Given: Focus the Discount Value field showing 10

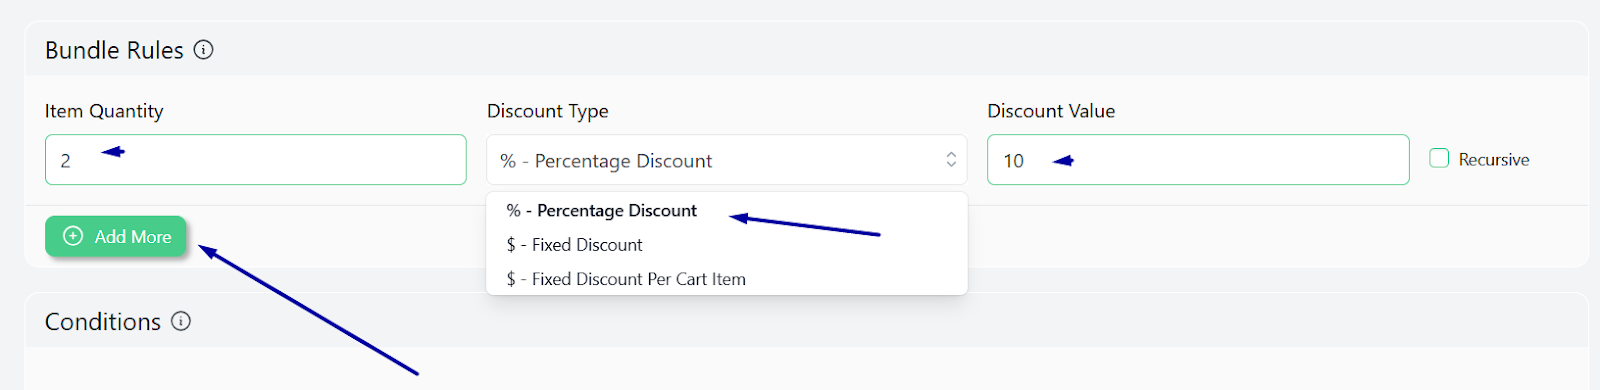Looking at the screenshot, I should pos(1198,160).
